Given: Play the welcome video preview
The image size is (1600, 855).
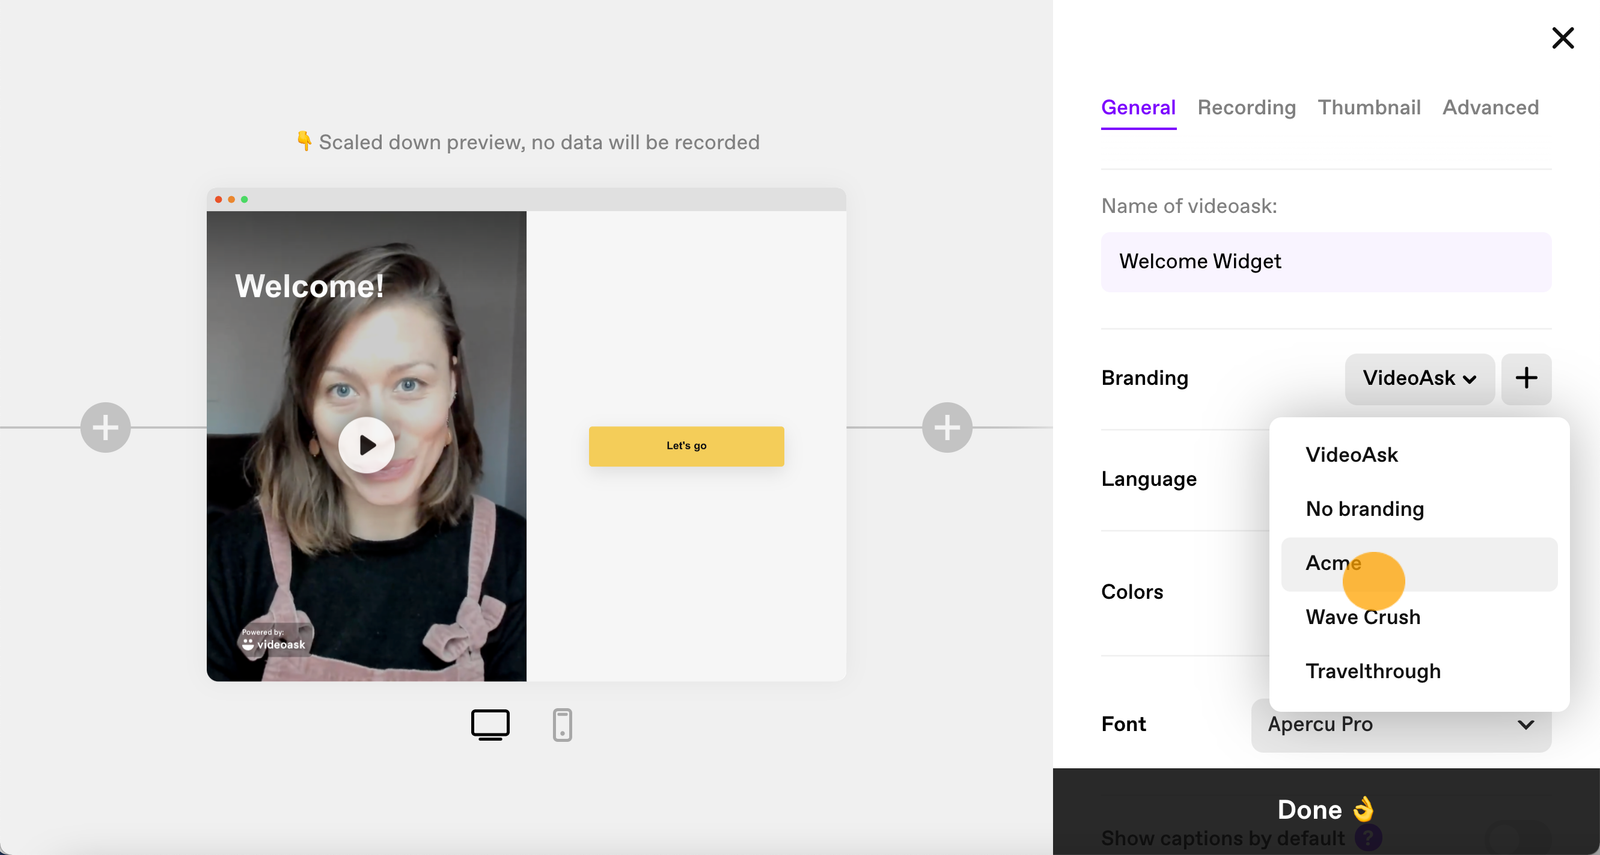Looking at the screenshot, I should point(366,445).
